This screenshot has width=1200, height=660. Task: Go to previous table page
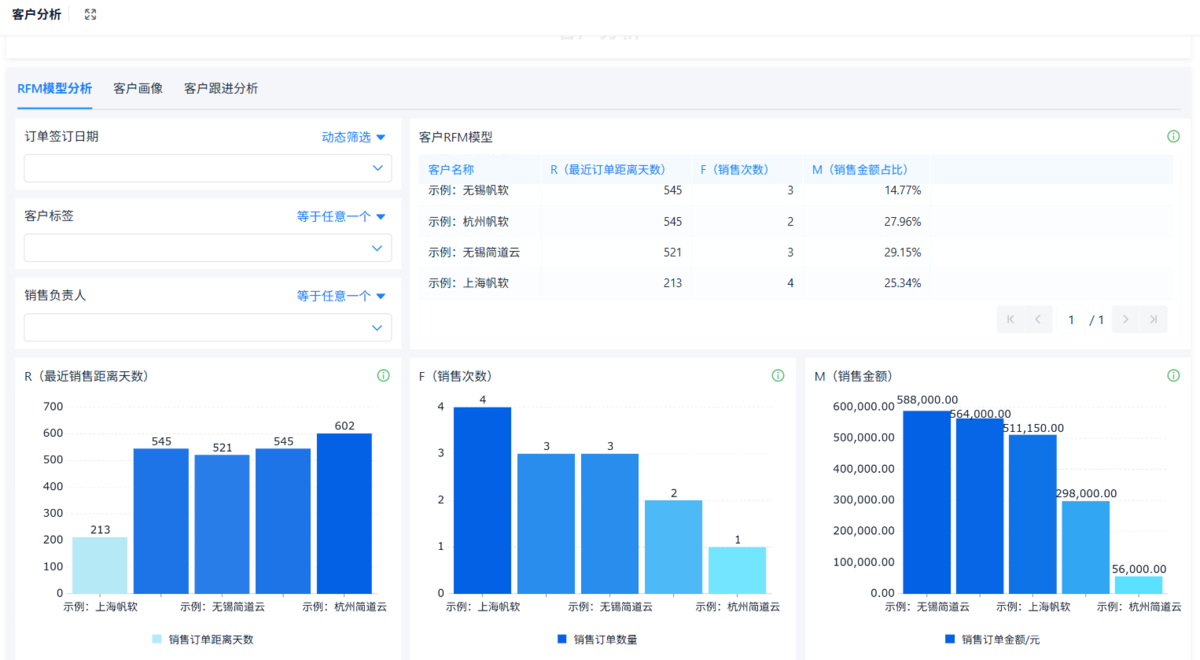pos(1038,320)
